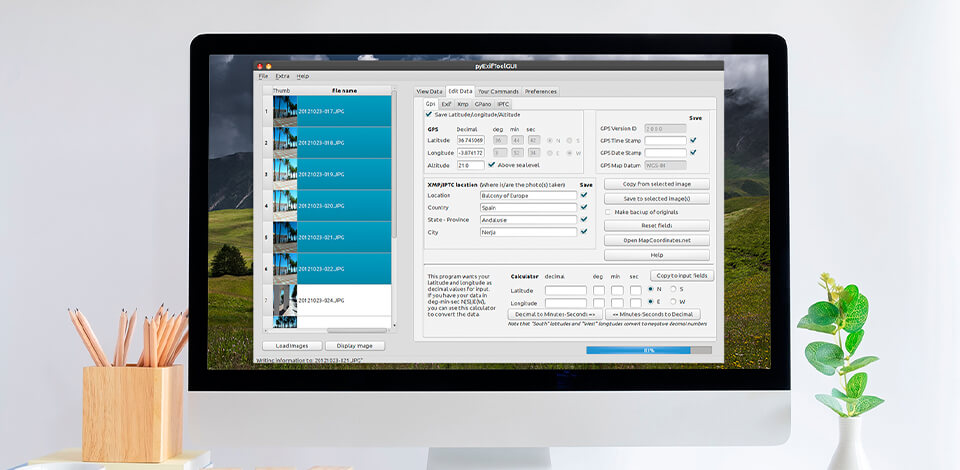Image resolution: width=960 pixels, height=470 pixels.
Task: Toggle Save Latitude/Longitude/Altitude checkbox
Action: 429,114
